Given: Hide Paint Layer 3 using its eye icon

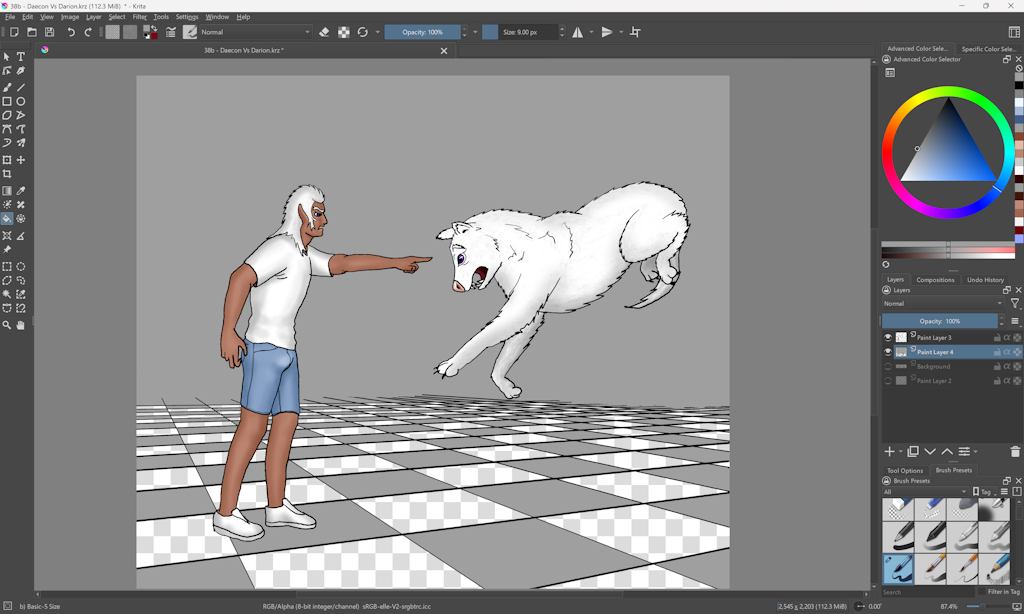Looking at the screenshot, I should tap(888, 338).
